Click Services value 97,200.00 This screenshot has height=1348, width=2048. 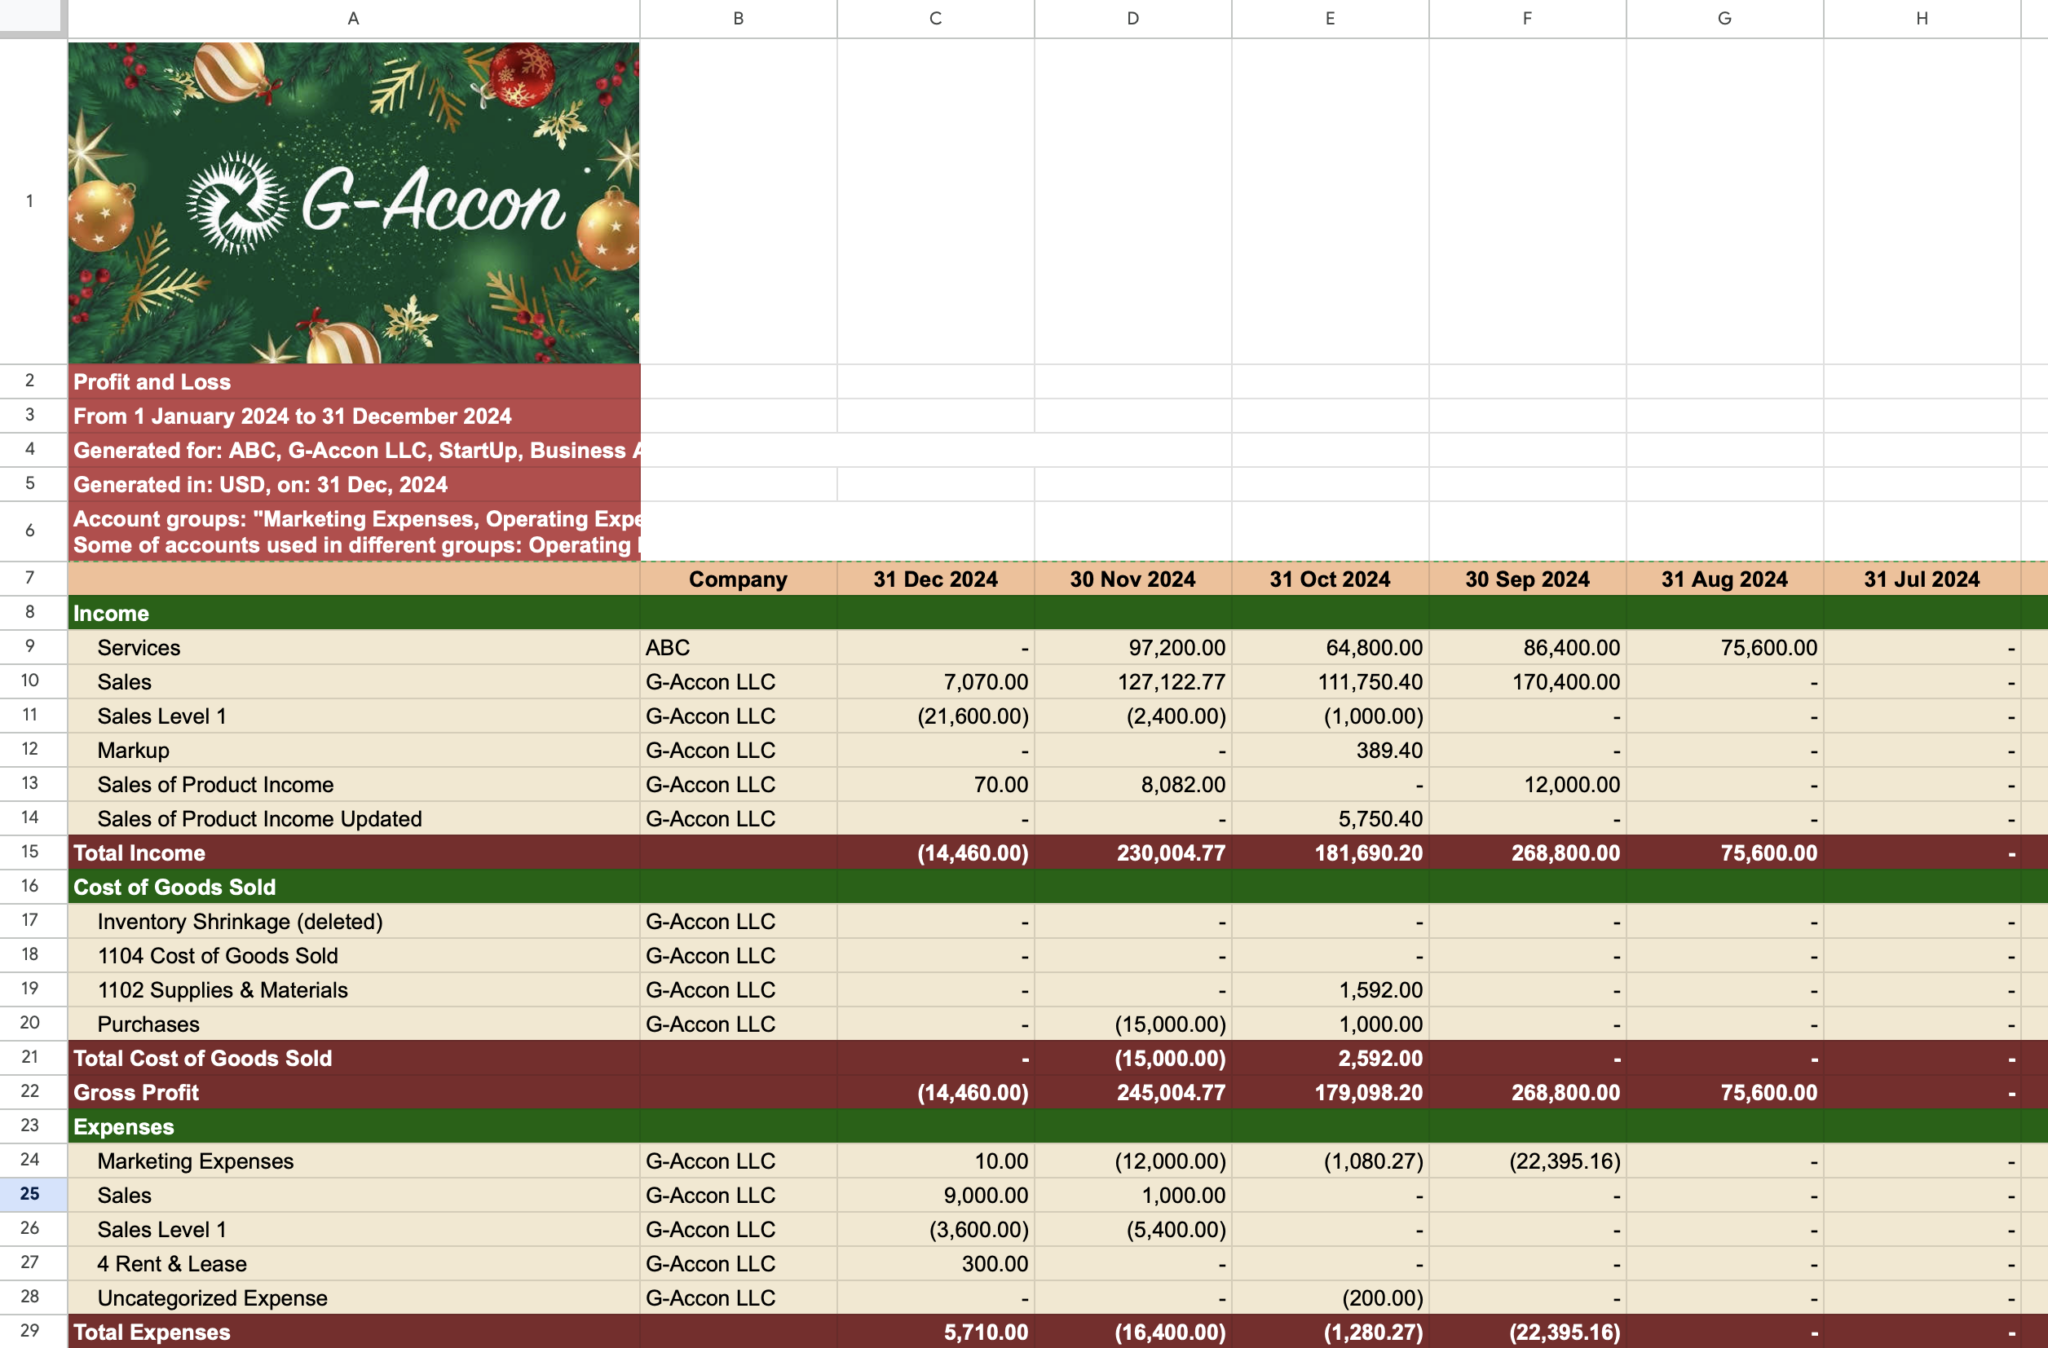click(x=1133, y=647)
